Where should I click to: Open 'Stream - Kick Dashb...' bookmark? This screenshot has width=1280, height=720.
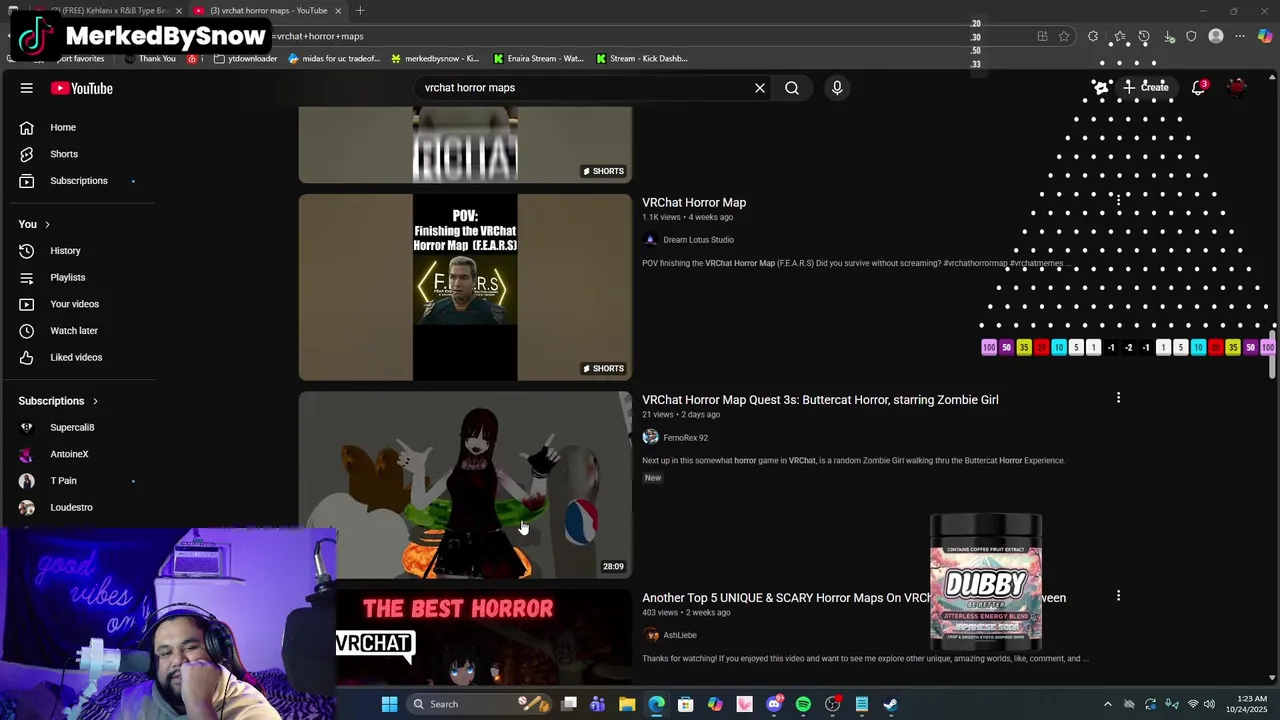point(641,59)
